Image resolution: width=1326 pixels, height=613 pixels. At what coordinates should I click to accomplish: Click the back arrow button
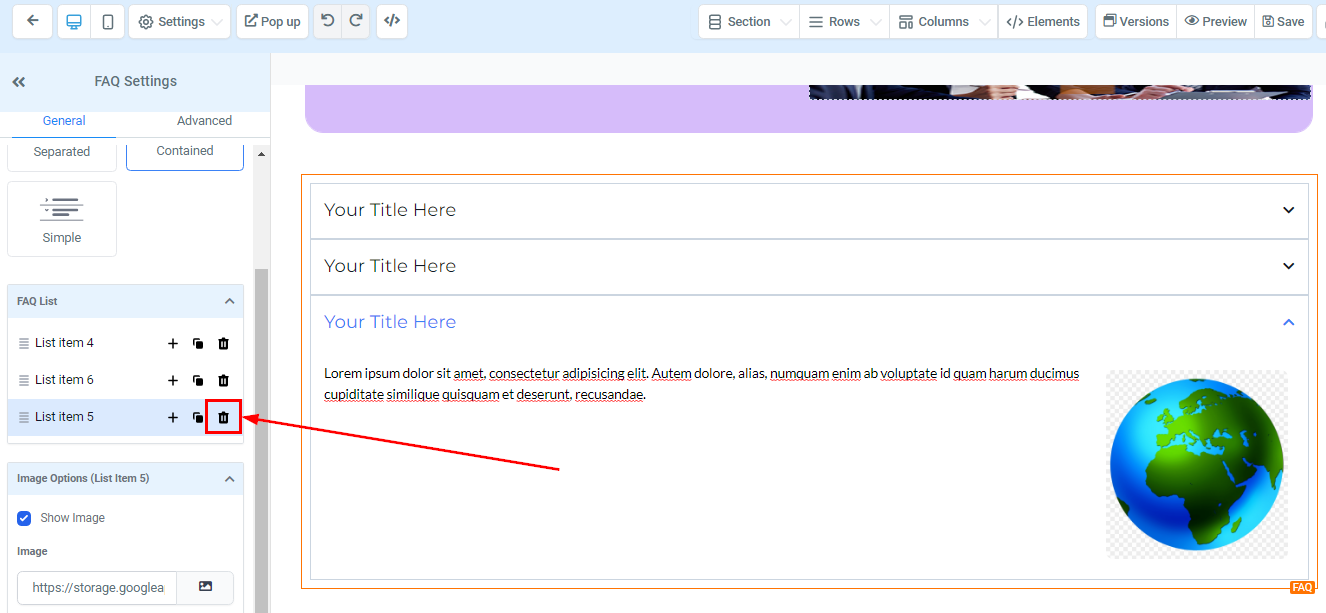coord(33,21)
